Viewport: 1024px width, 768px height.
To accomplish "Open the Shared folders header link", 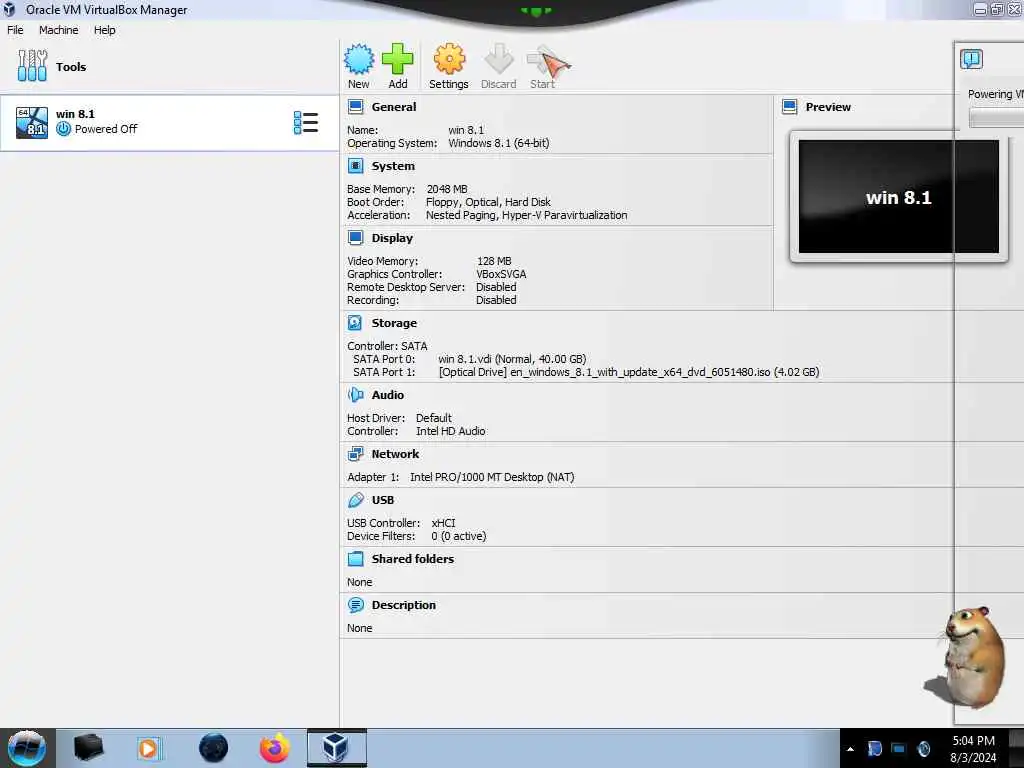I will click(413, 558).
